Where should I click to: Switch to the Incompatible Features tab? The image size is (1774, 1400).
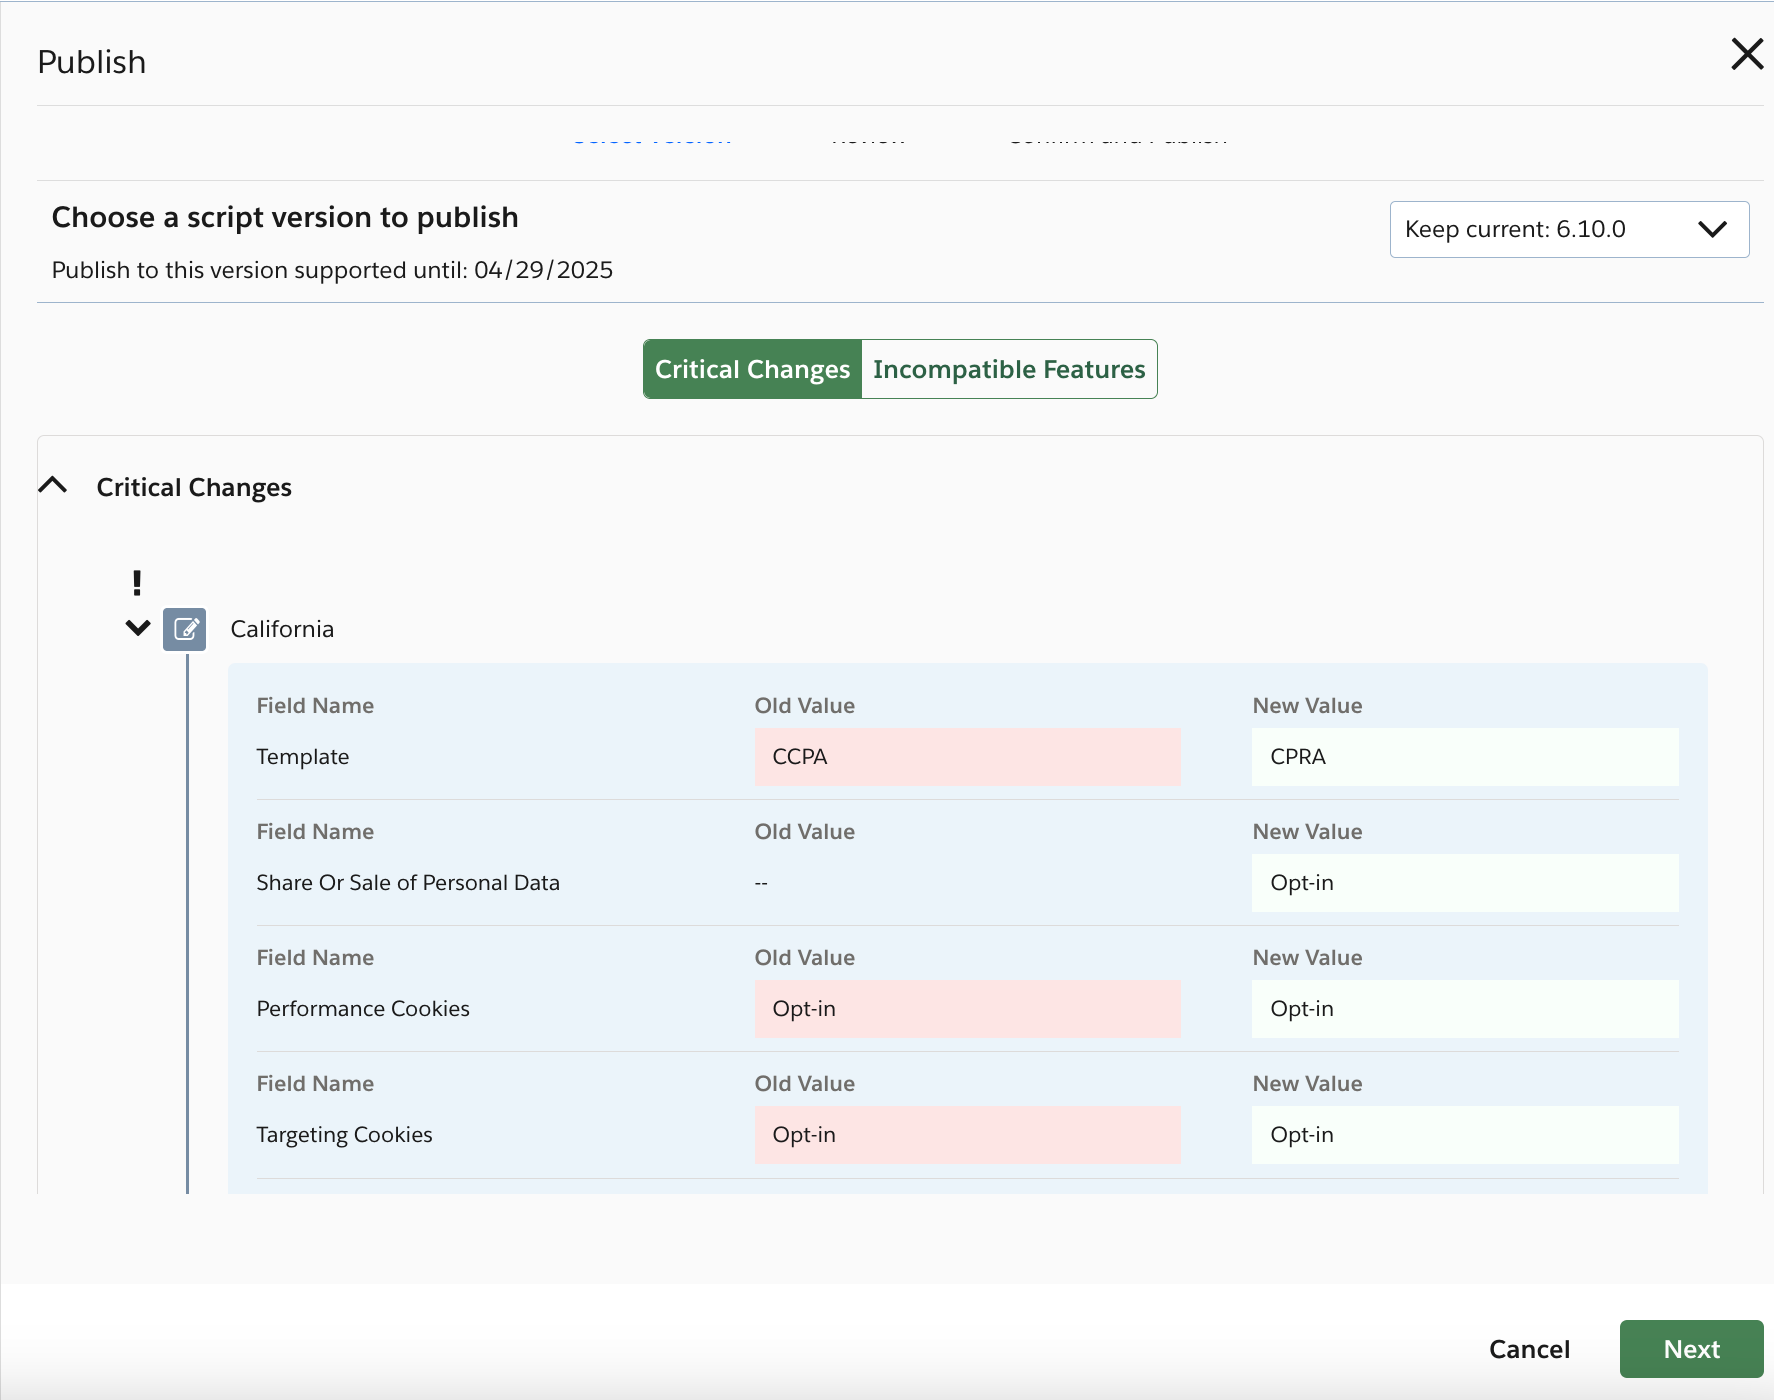(1008, 370)
